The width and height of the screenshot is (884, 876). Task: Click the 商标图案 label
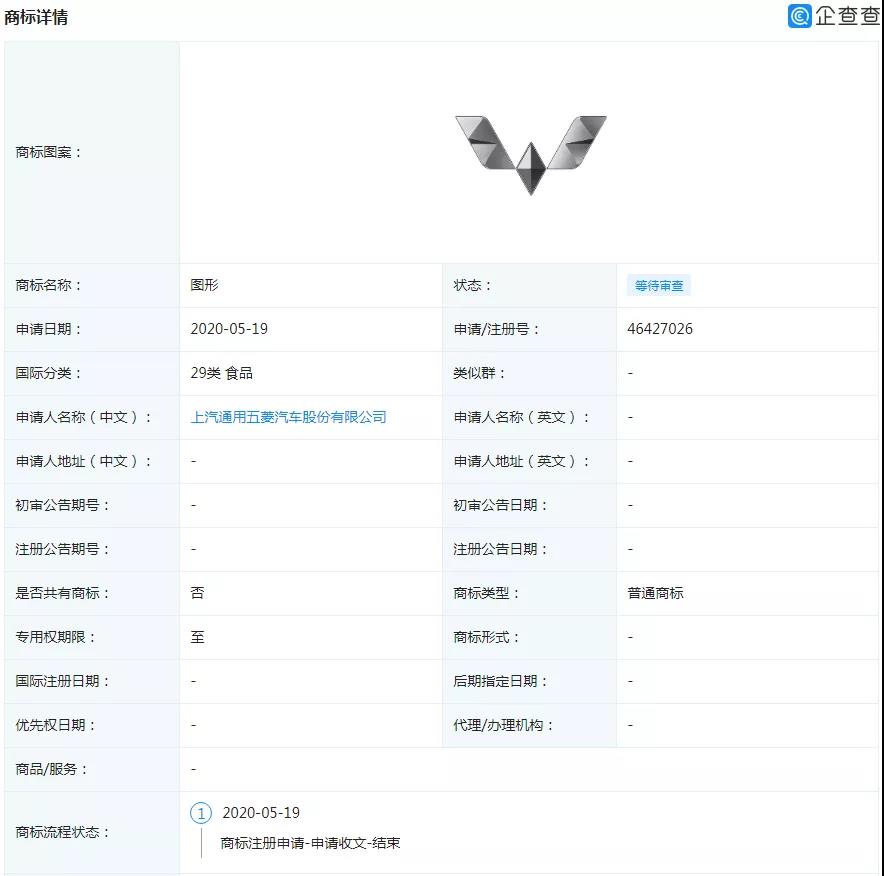(x=48, y=152)
